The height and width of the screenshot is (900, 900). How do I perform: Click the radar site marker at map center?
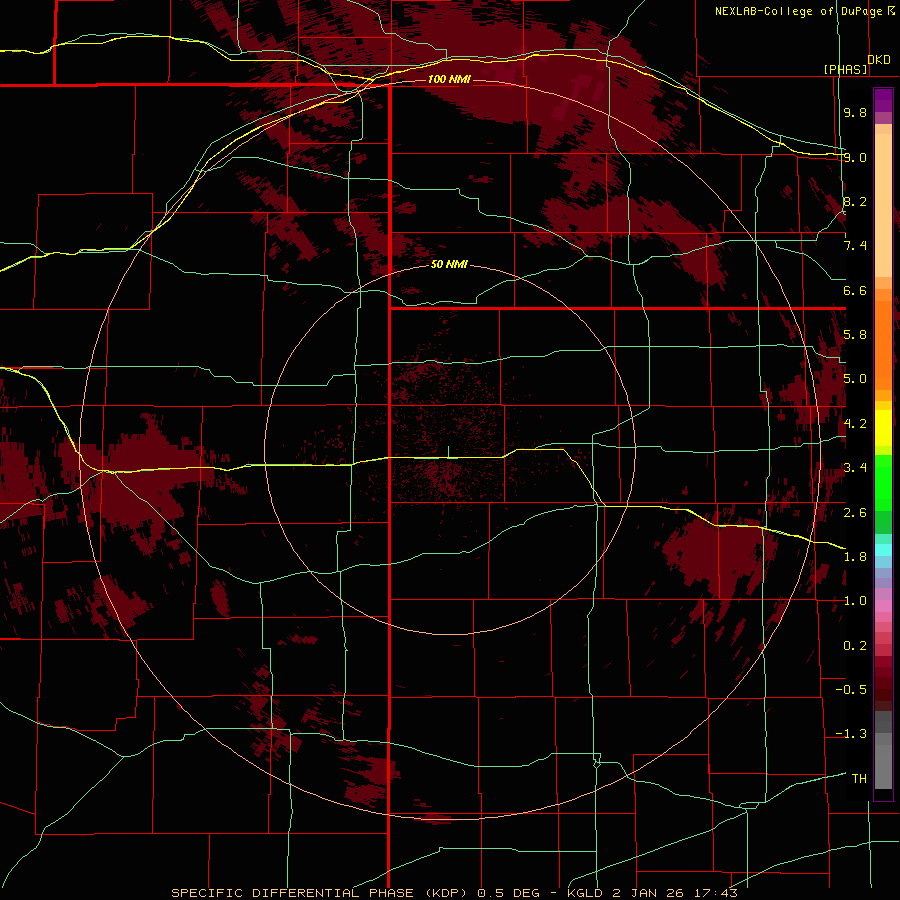pyautogui.click(x=448, y=452)
